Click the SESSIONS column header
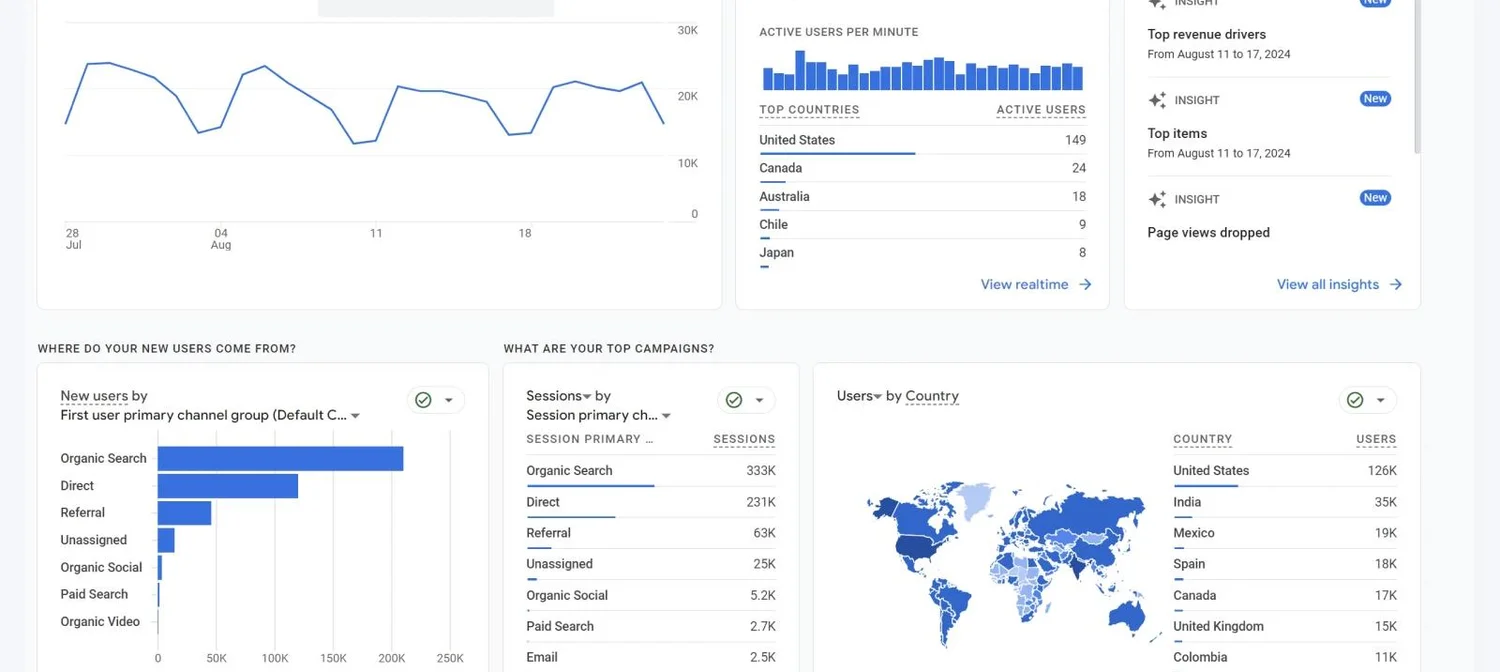1500x672 pixels. pos(744,439)
